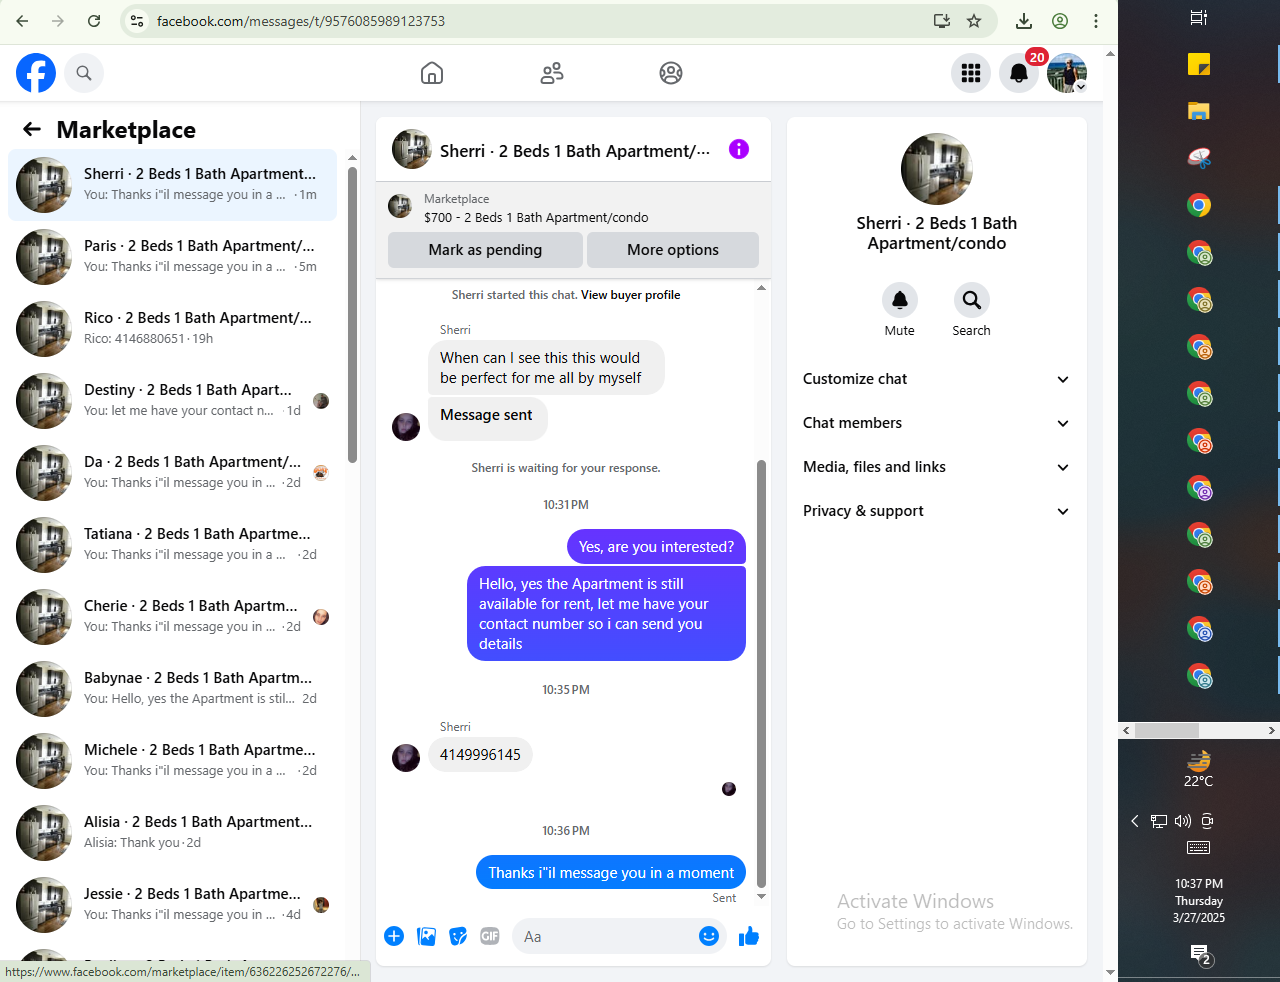Open Paris apartment conversation
The width and height of the screenshot is (1280, 982).
[x=172, y=256]
